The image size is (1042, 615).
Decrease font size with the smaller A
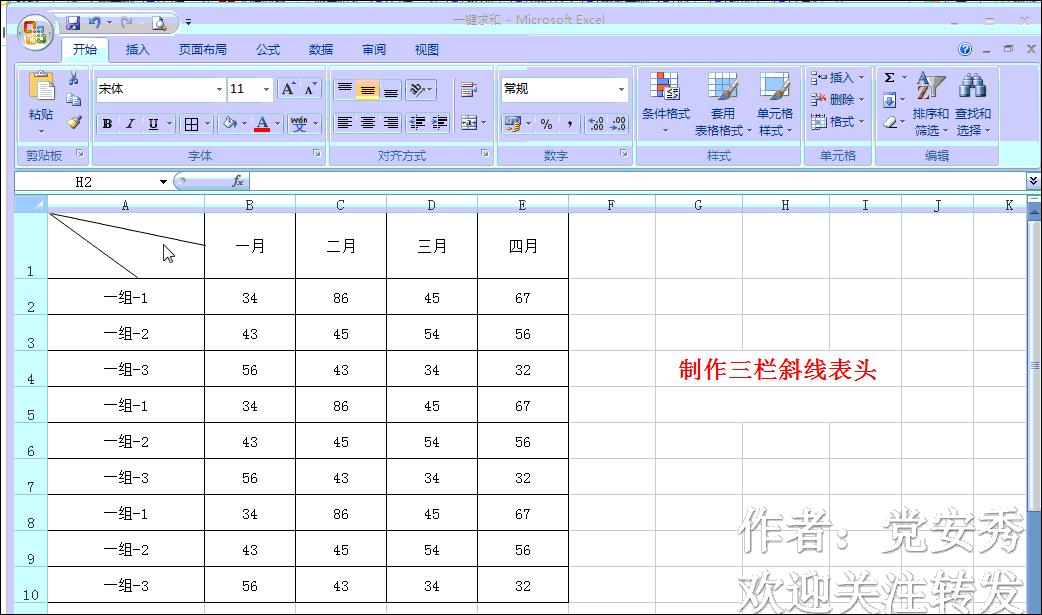coord(310,89)
